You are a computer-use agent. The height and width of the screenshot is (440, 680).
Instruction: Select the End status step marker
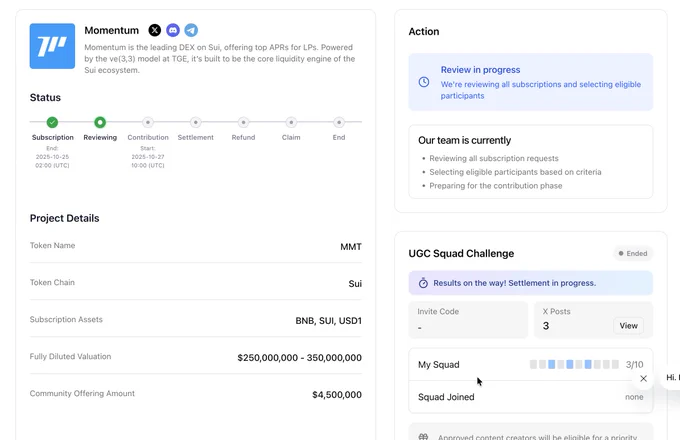pyautogui.click(x=339, y=122)
